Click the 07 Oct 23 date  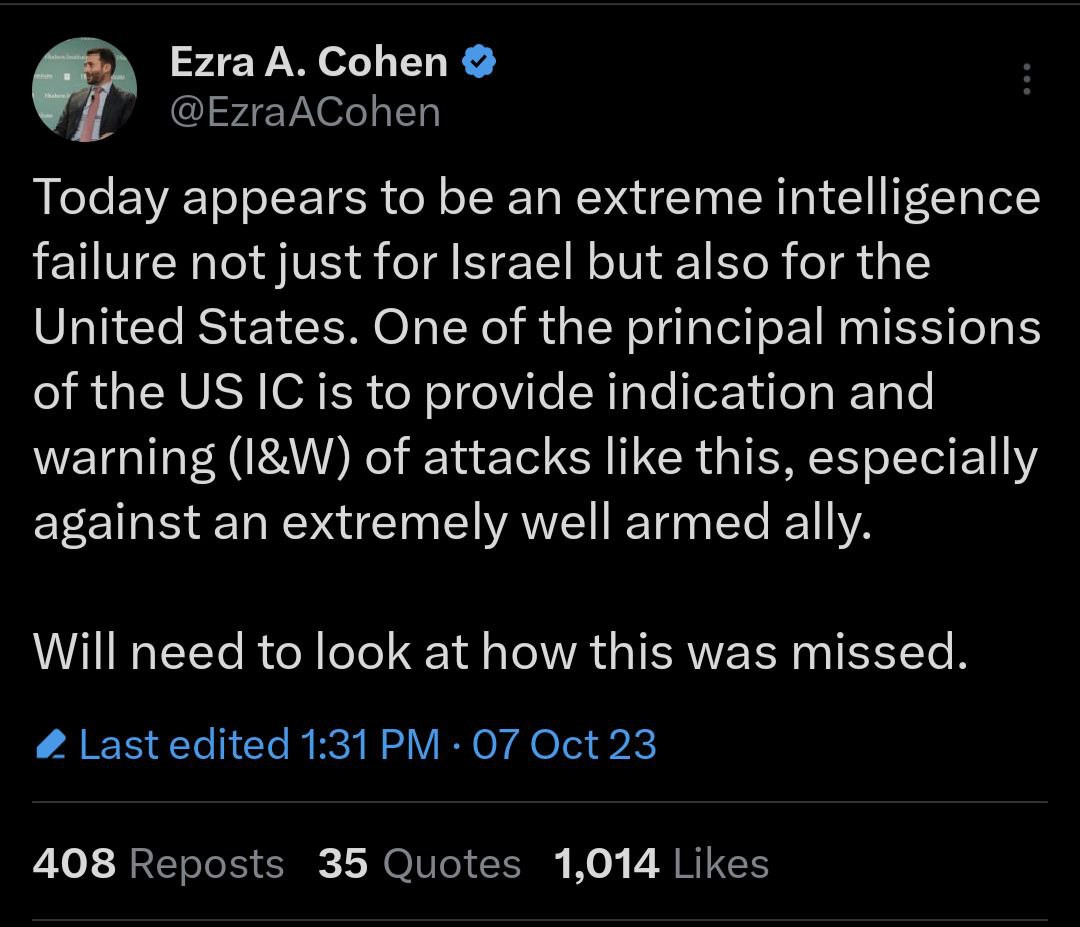[x=564, y=746]
